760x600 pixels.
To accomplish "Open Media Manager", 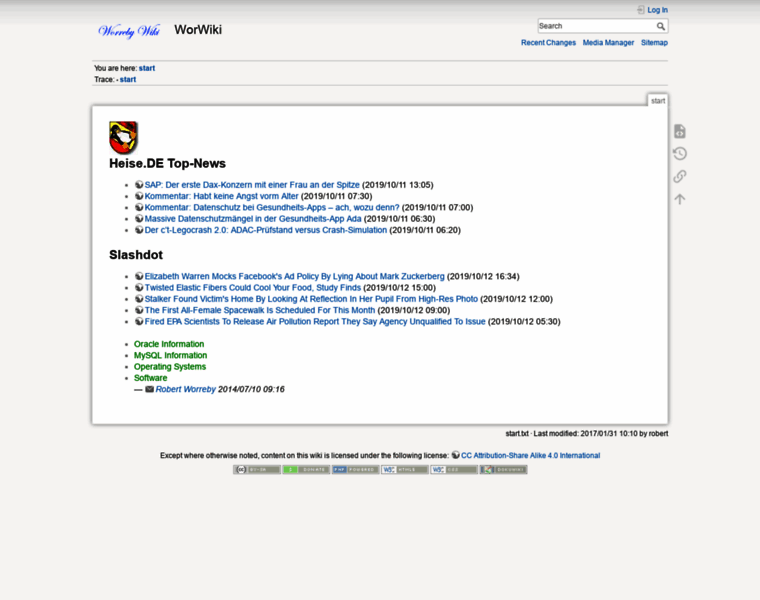I will point(608,43).
